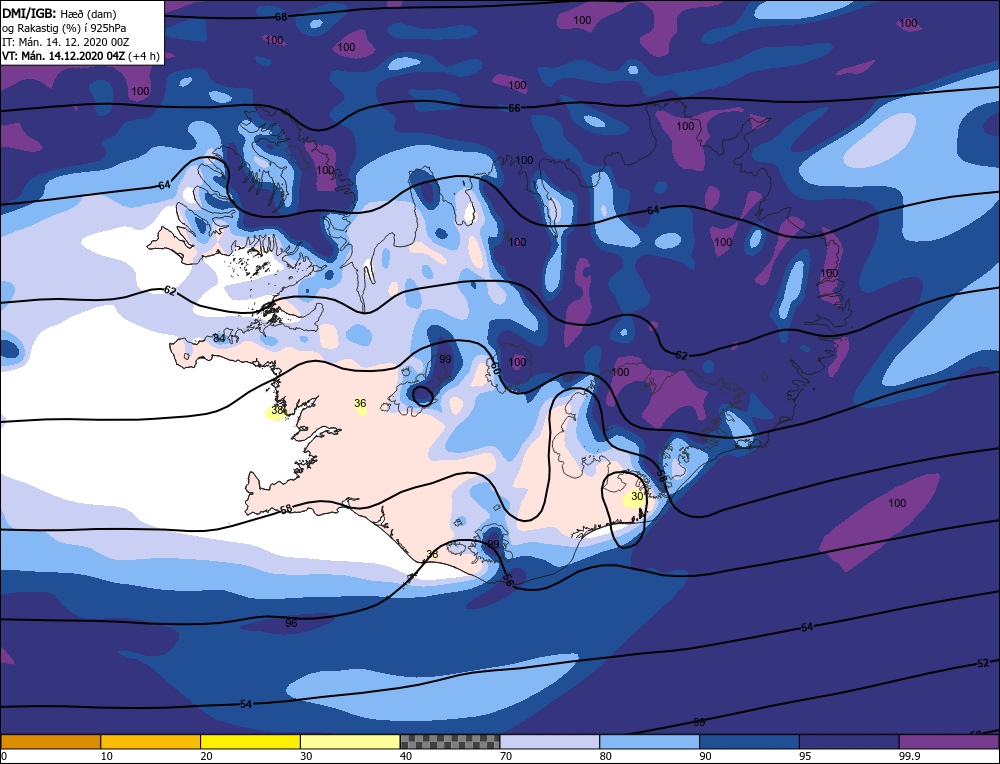
Task: Click the '70' legend tick label
Action: [506, 757]
